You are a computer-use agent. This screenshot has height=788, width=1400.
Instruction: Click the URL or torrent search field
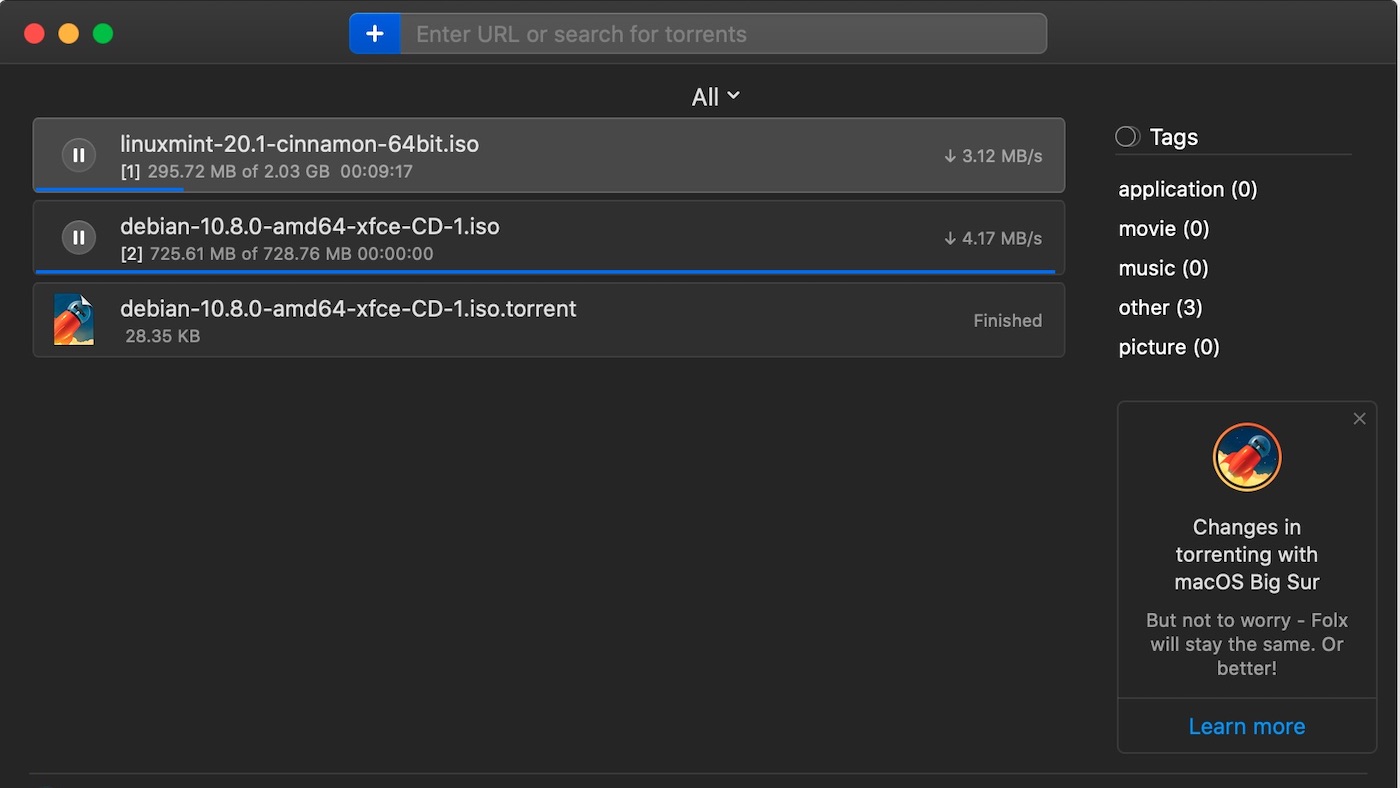[723, 34]
